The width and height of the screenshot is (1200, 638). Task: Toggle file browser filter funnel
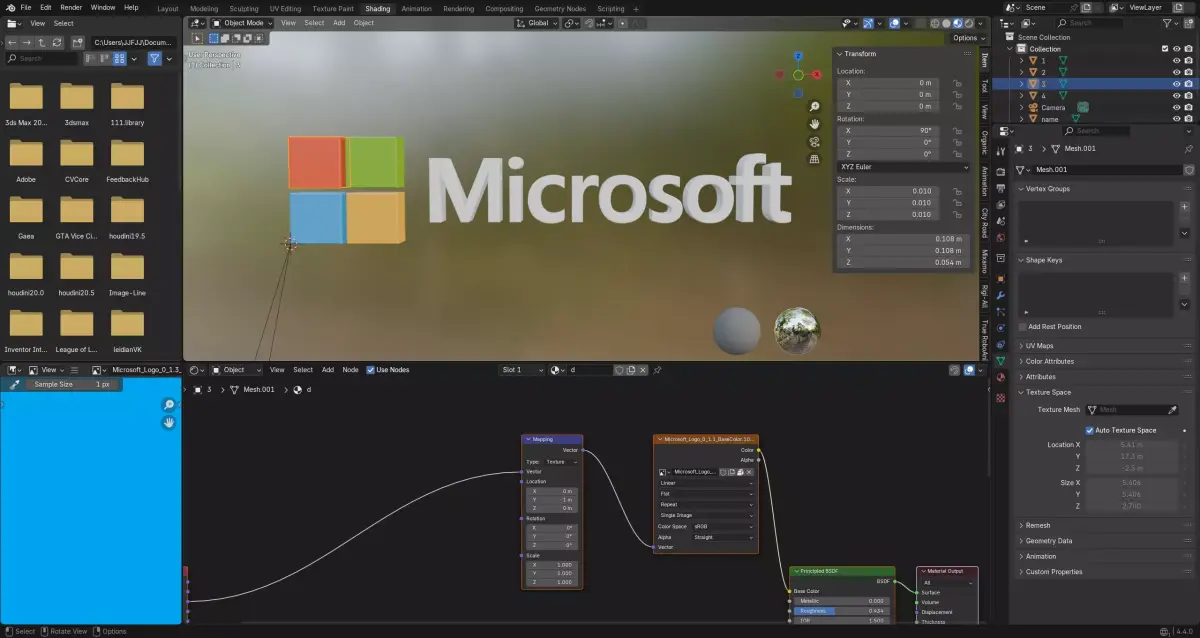[x=155, y=59]
